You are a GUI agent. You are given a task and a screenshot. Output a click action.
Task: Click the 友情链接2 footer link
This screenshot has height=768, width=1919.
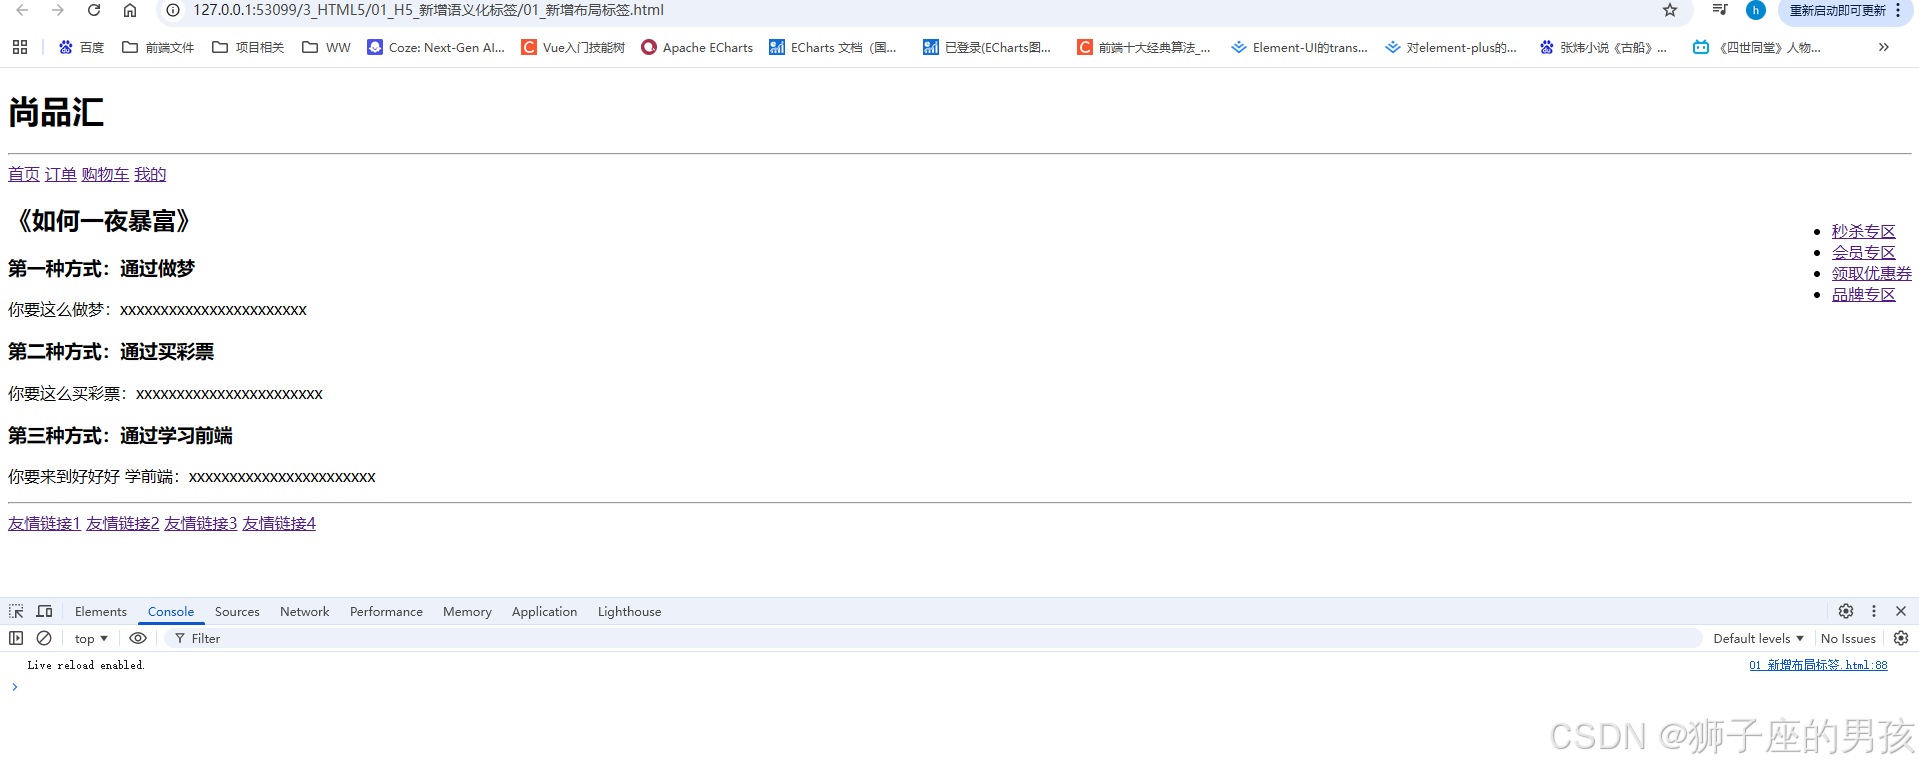coord(123,523)
